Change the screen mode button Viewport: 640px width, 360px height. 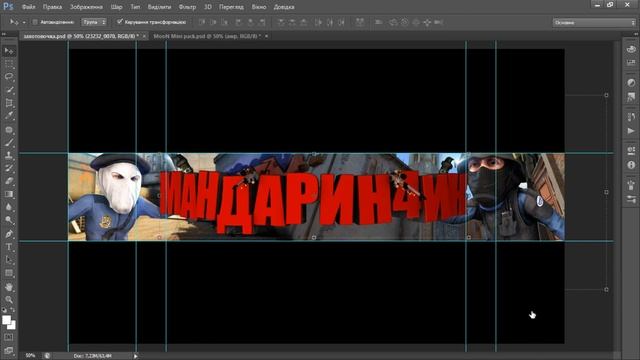(9, 350)
